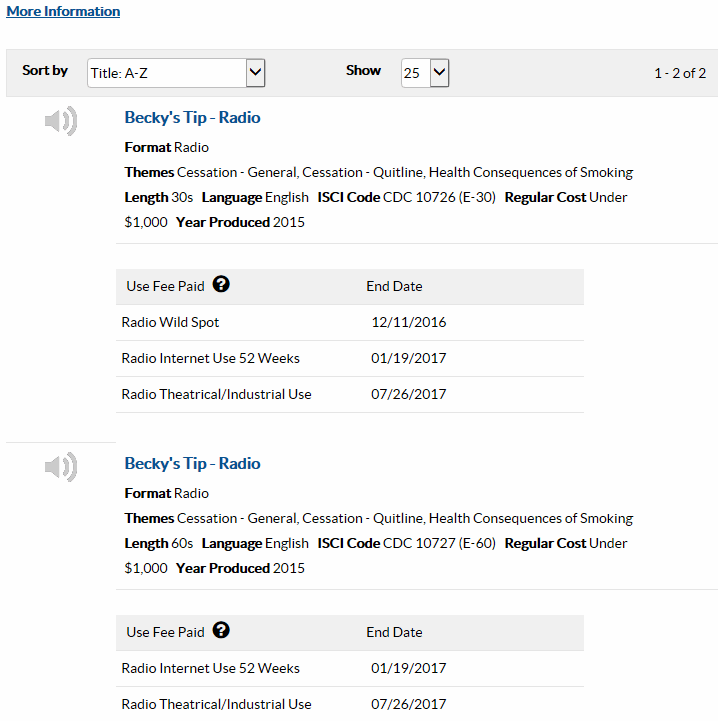Expand the Sort by Title: A-Z dropdown

(176, 73)
